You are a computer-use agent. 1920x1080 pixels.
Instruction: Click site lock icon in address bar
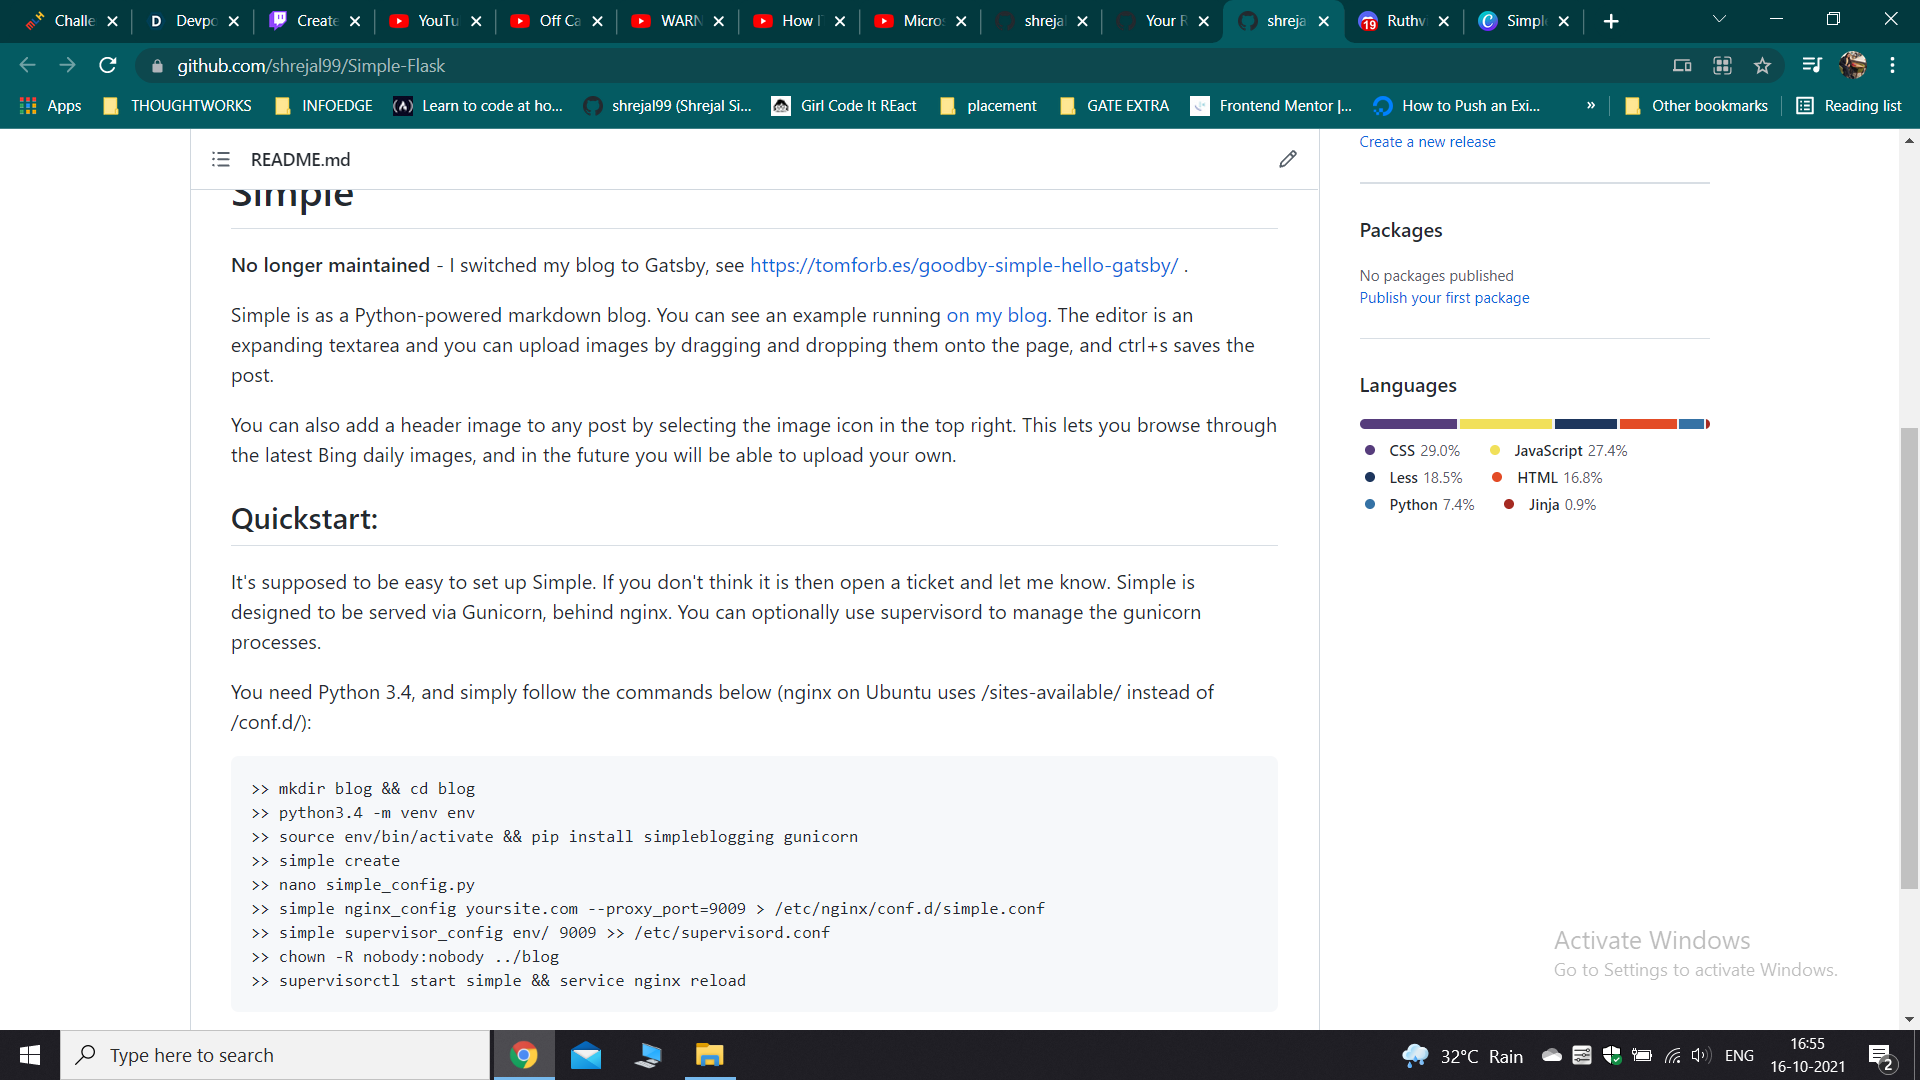tap(157, 66)
